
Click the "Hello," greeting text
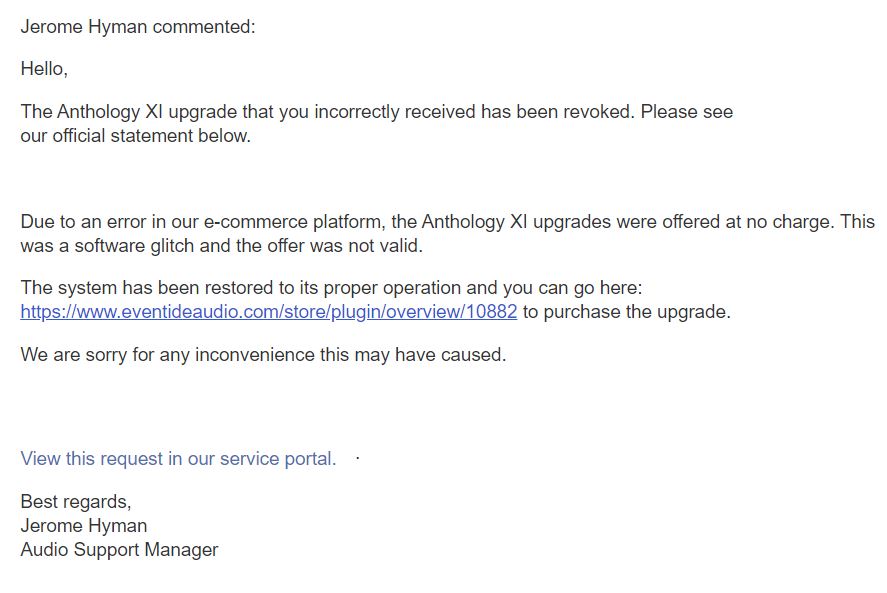(x=44, y=70)
